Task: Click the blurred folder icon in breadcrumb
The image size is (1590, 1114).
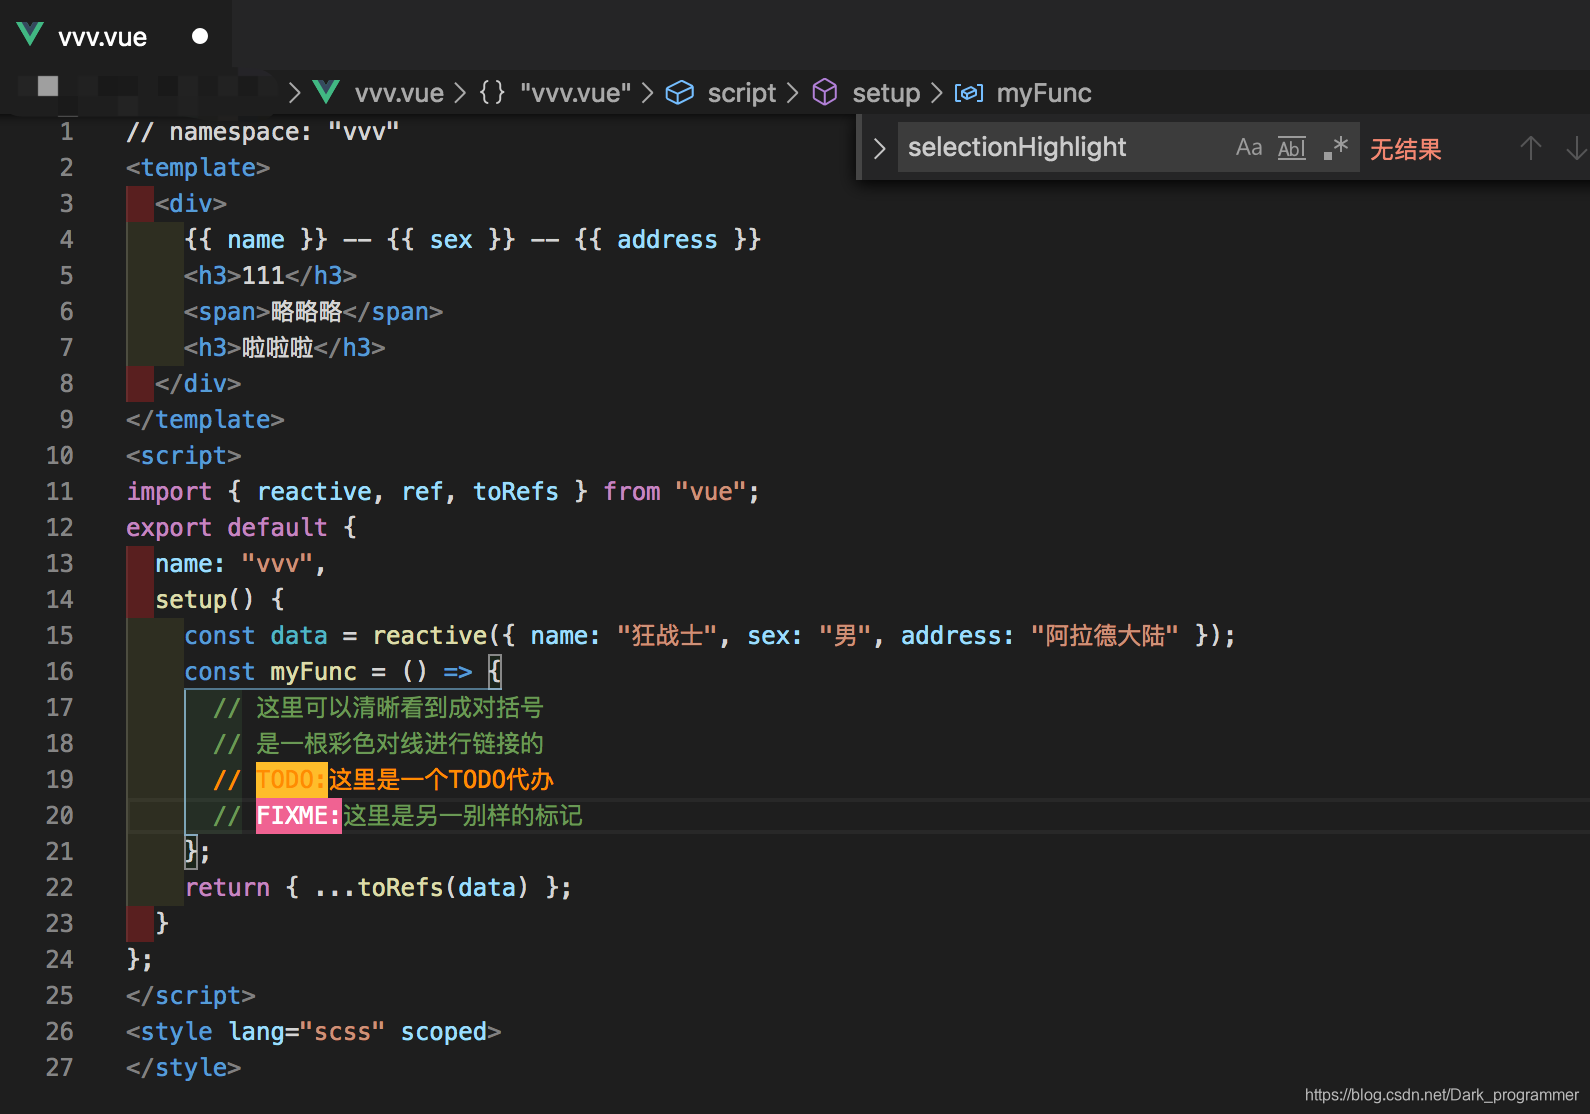Action: (48, 86)
